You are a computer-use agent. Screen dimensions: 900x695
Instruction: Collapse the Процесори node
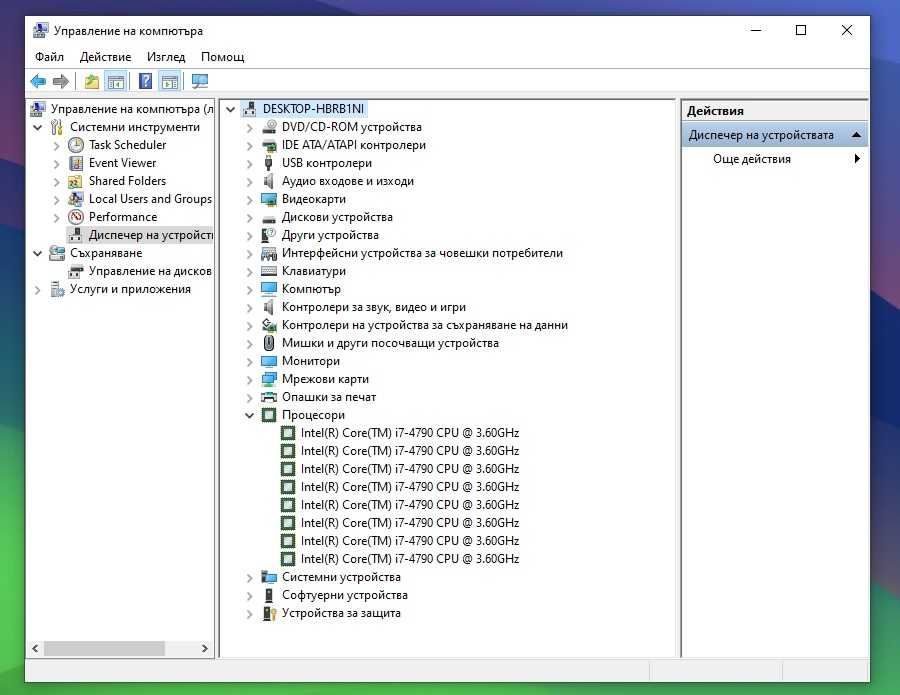250,415
